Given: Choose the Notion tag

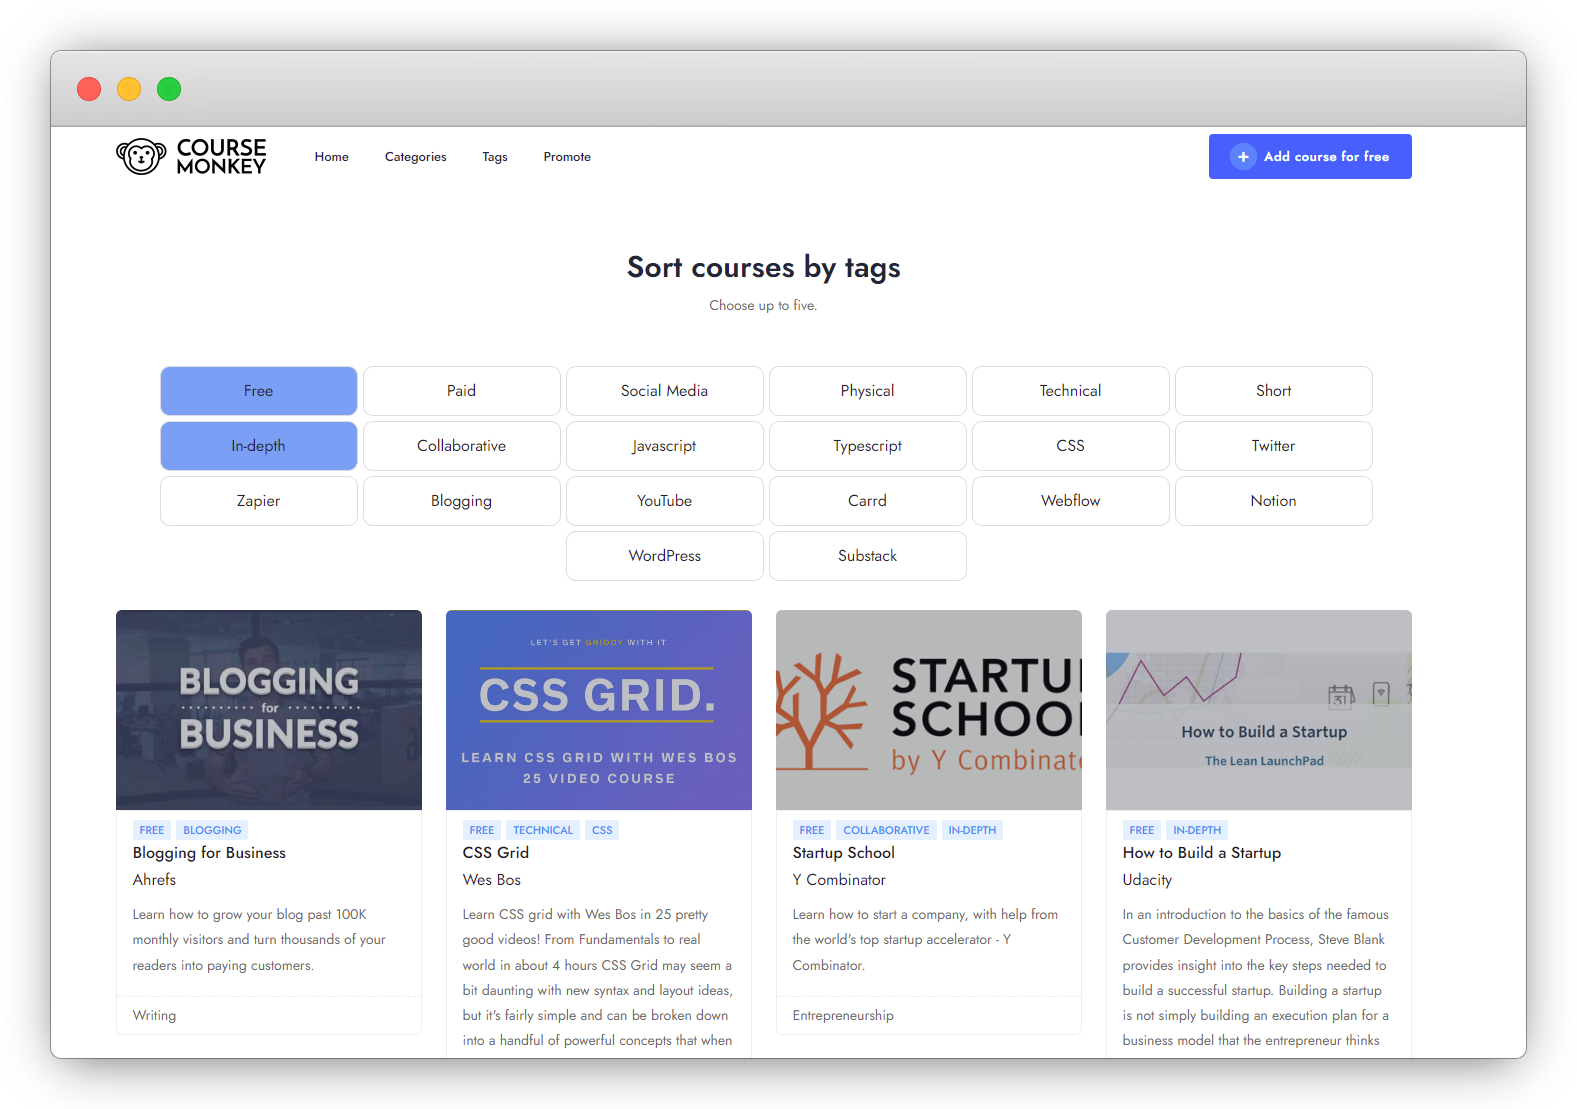Looking at the screenshot, I should [1274, 501].
